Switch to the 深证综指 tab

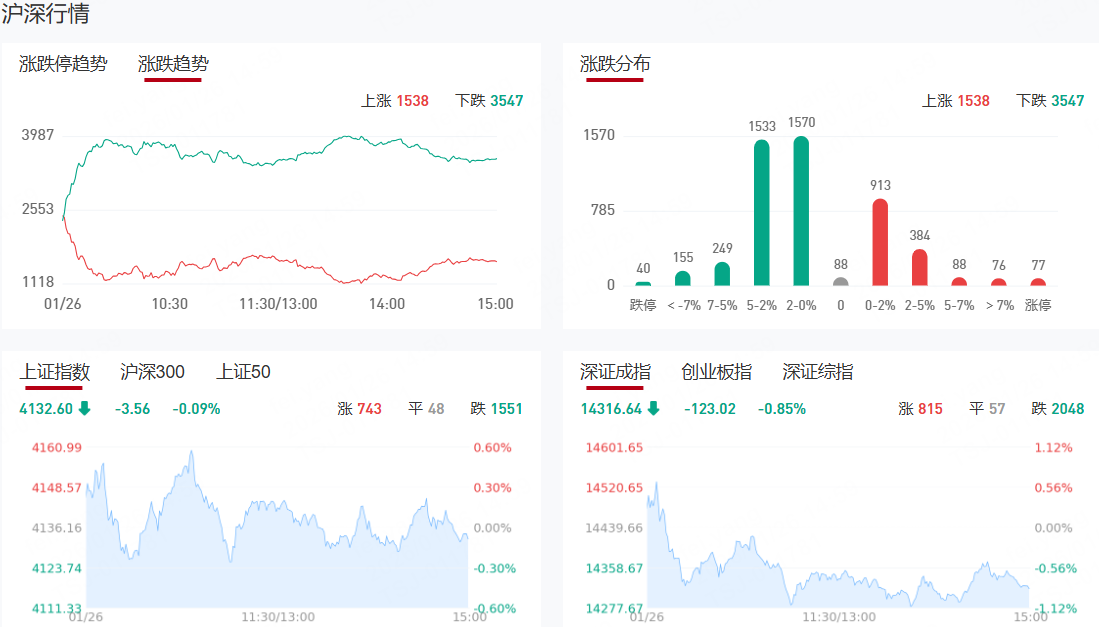pyautogui.click(x=817, y=371)
